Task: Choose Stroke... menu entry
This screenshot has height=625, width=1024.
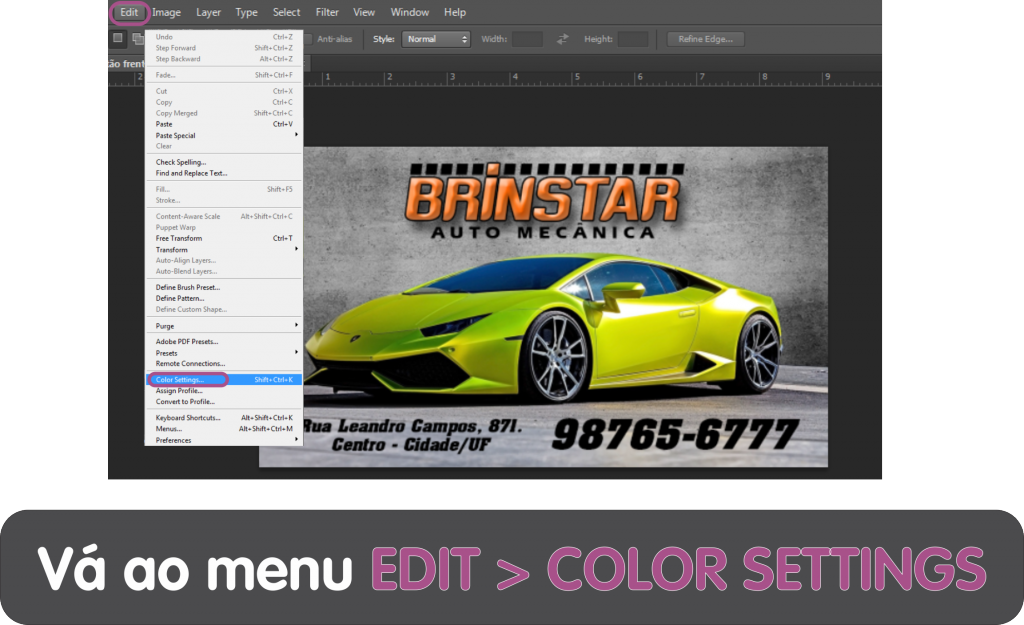Action: pyautogui.click(x=223, y=200)
